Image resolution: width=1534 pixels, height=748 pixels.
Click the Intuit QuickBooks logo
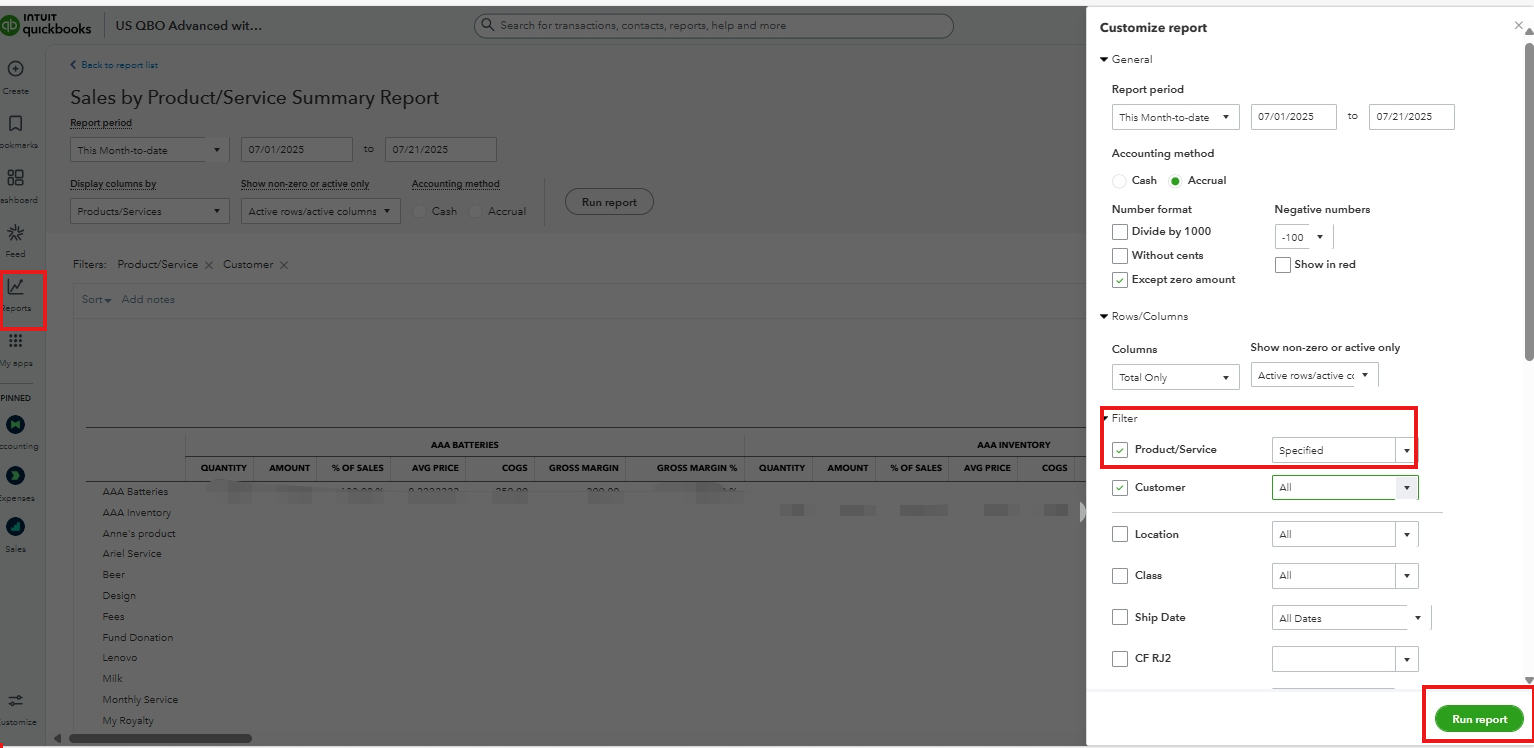46,25
